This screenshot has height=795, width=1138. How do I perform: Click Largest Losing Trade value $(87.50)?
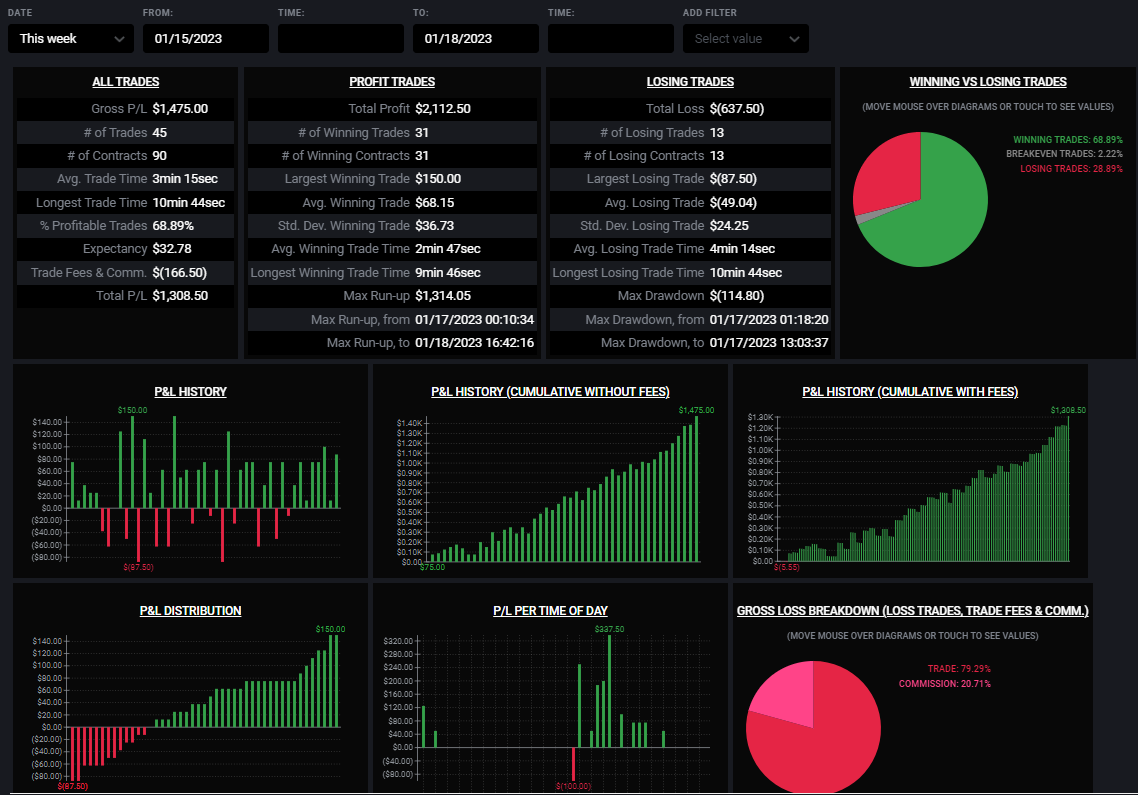tap(733, 179)
